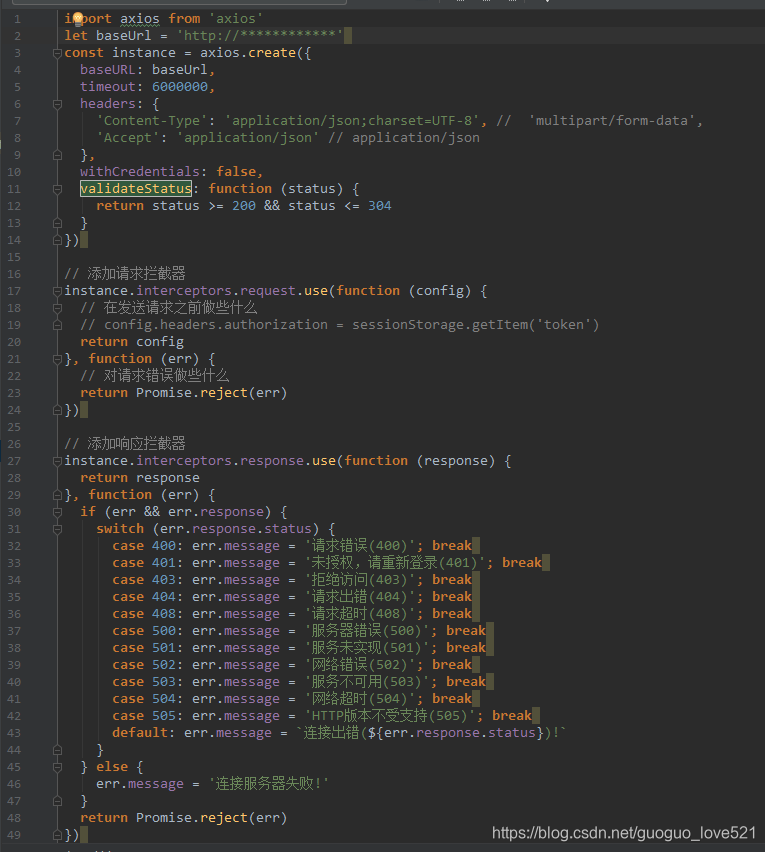Click the 'http://************' string on line 2
The width and height of the screenshot is (765, 852).
click(x=260, y=36)
